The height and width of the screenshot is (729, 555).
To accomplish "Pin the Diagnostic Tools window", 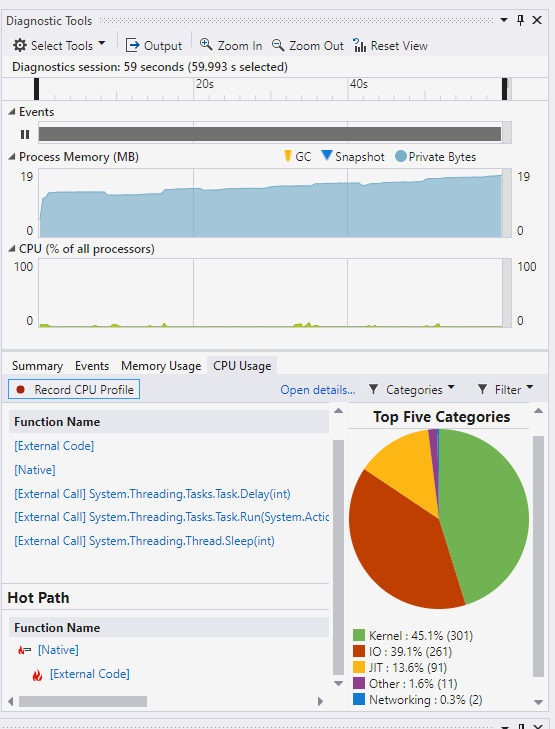I will 521,20.
